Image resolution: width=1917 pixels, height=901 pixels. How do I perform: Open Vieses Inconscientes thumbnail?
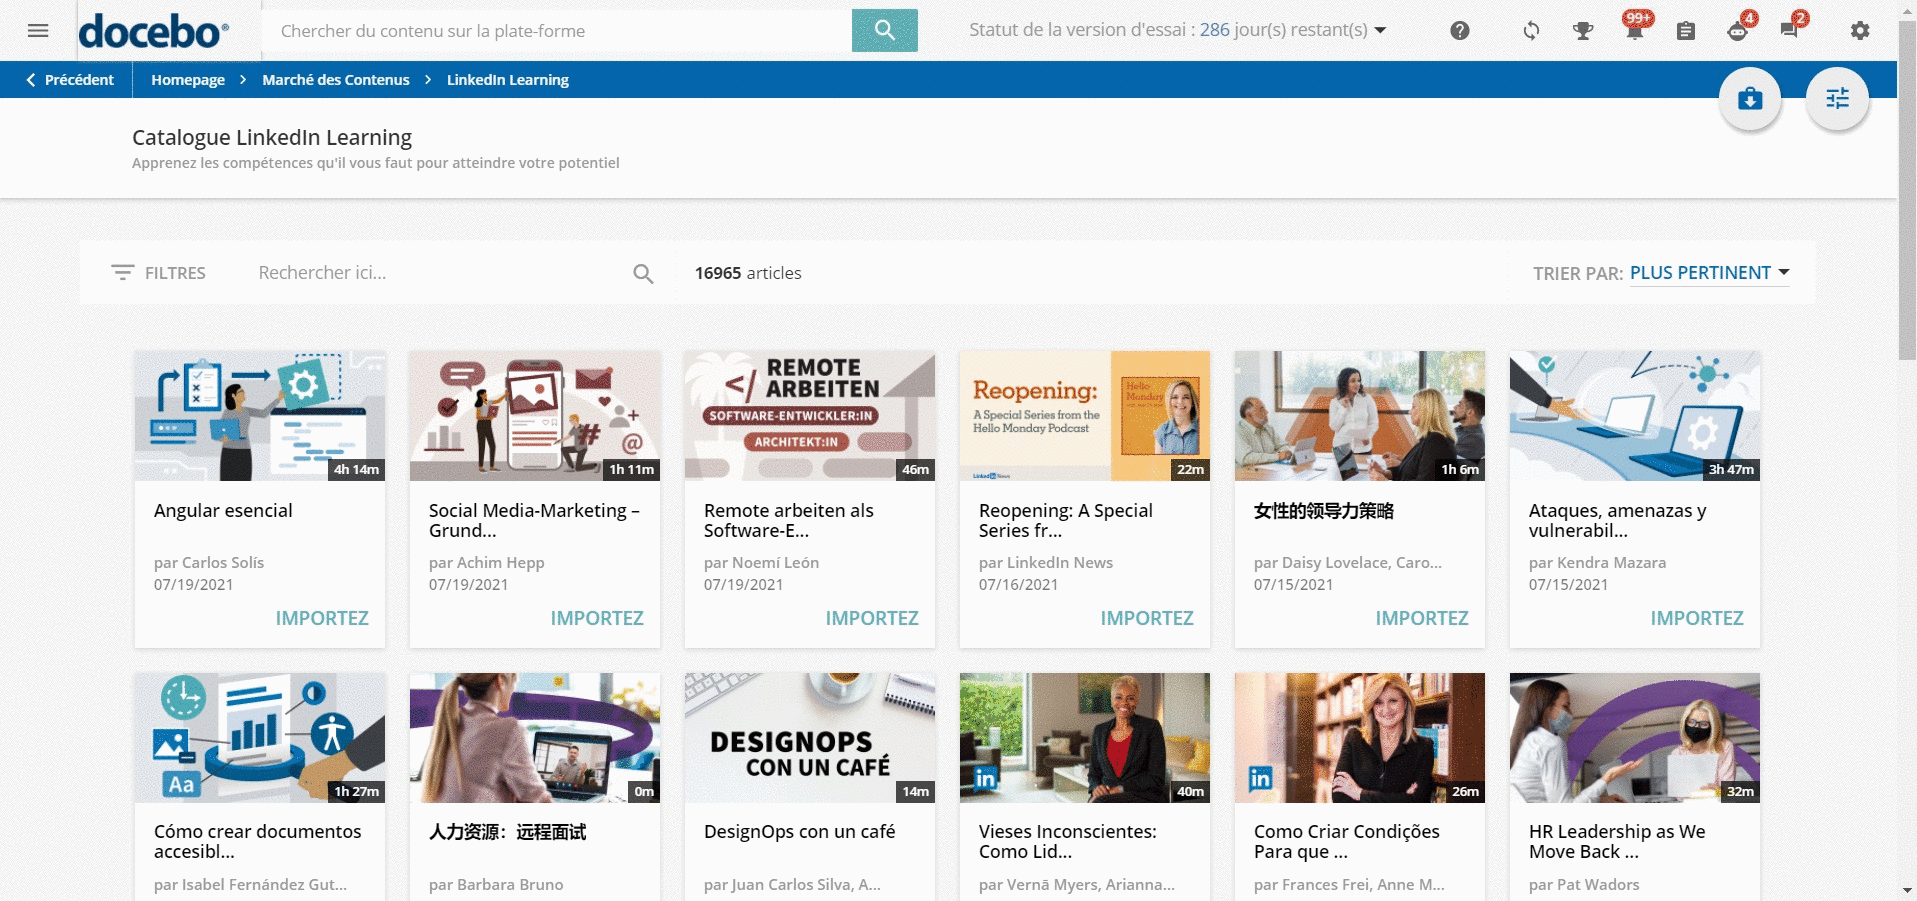pyautogui.click(x=1085, y=738)
